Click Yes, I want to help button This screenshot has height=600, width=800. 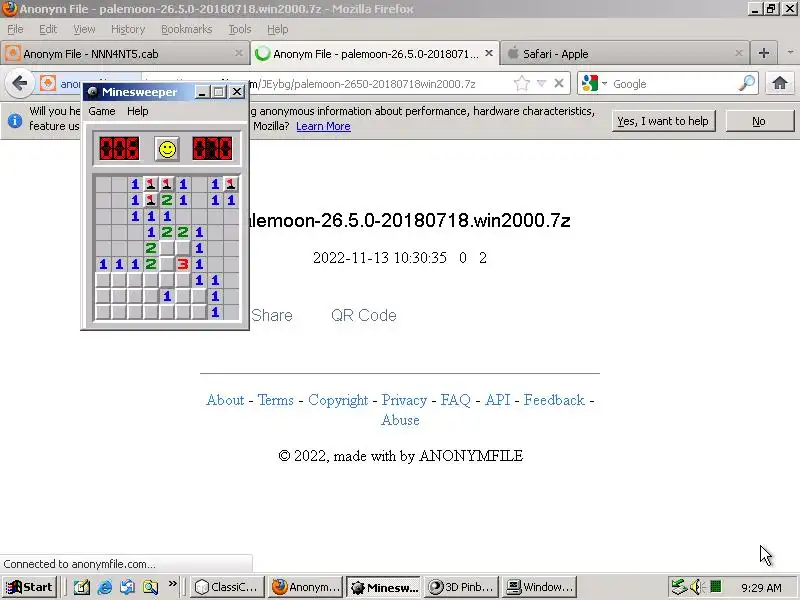(x=663, y=121)
